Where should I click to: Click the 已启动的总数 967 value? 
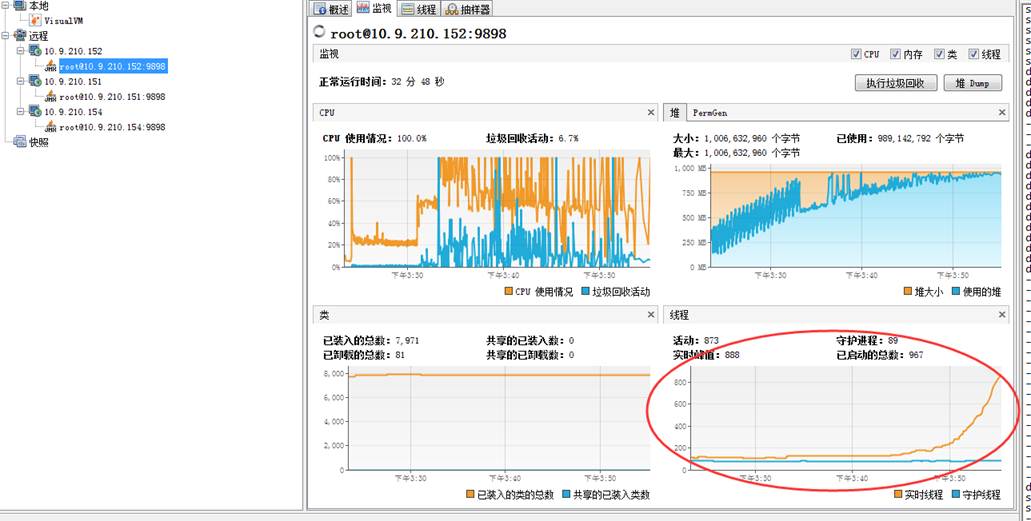915,355
